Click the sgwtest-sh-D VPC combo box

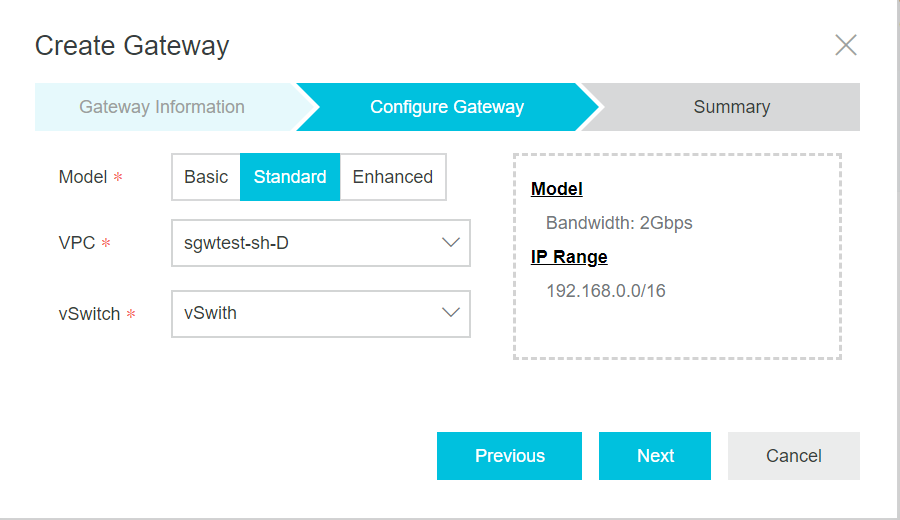point(321,243)
